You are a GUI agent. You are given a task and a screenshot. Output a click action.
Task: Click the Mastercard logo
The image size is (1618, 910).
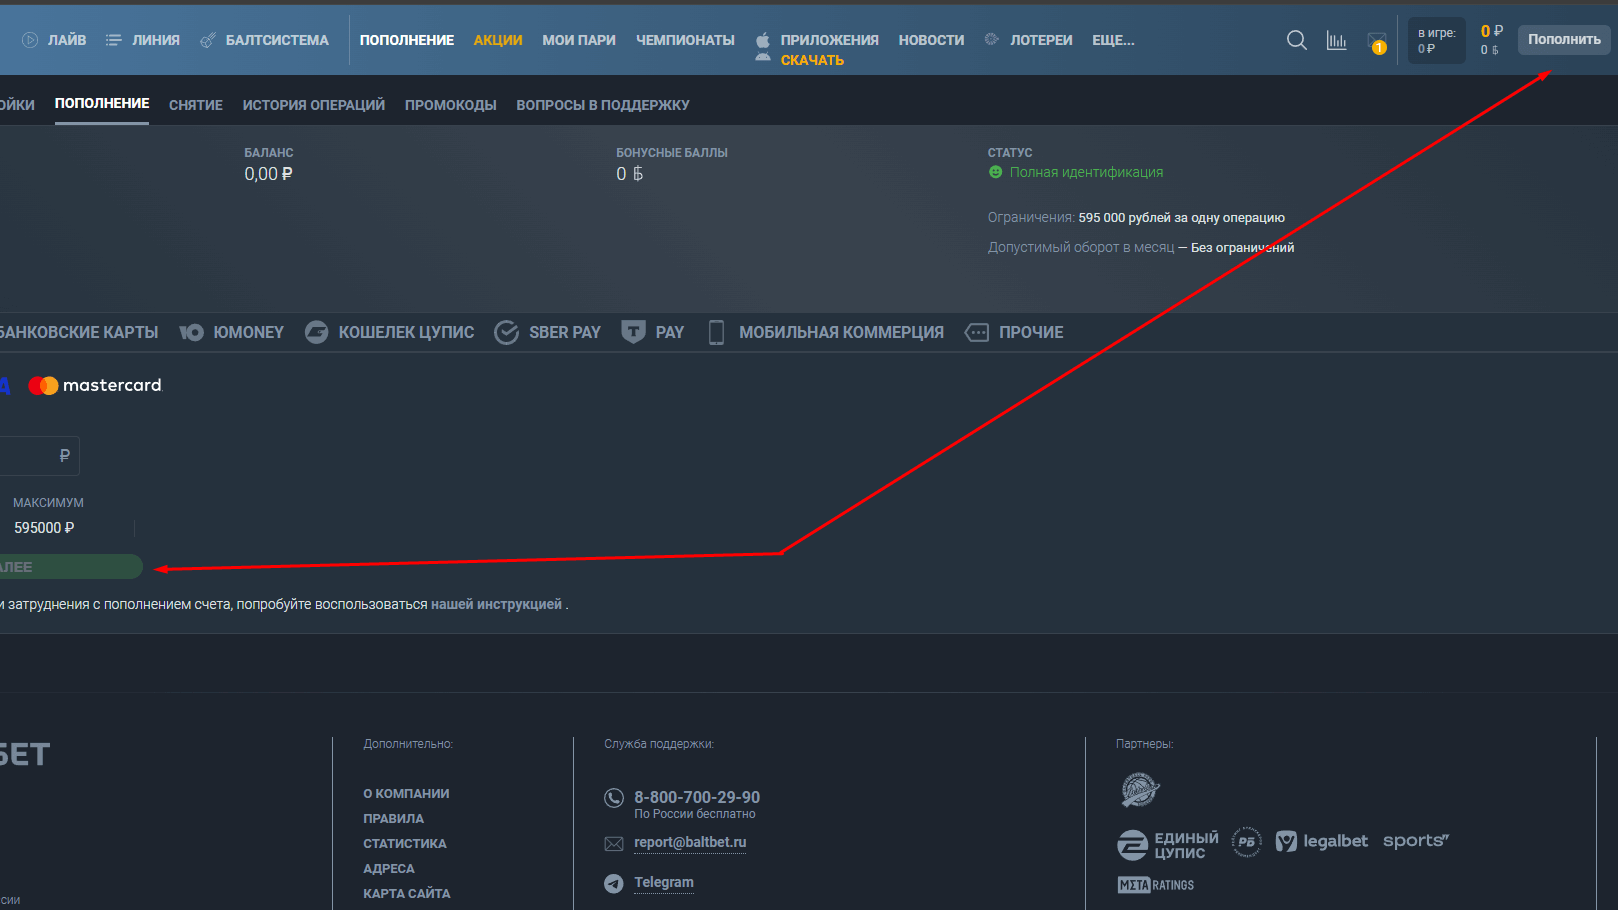pos(95,385)
